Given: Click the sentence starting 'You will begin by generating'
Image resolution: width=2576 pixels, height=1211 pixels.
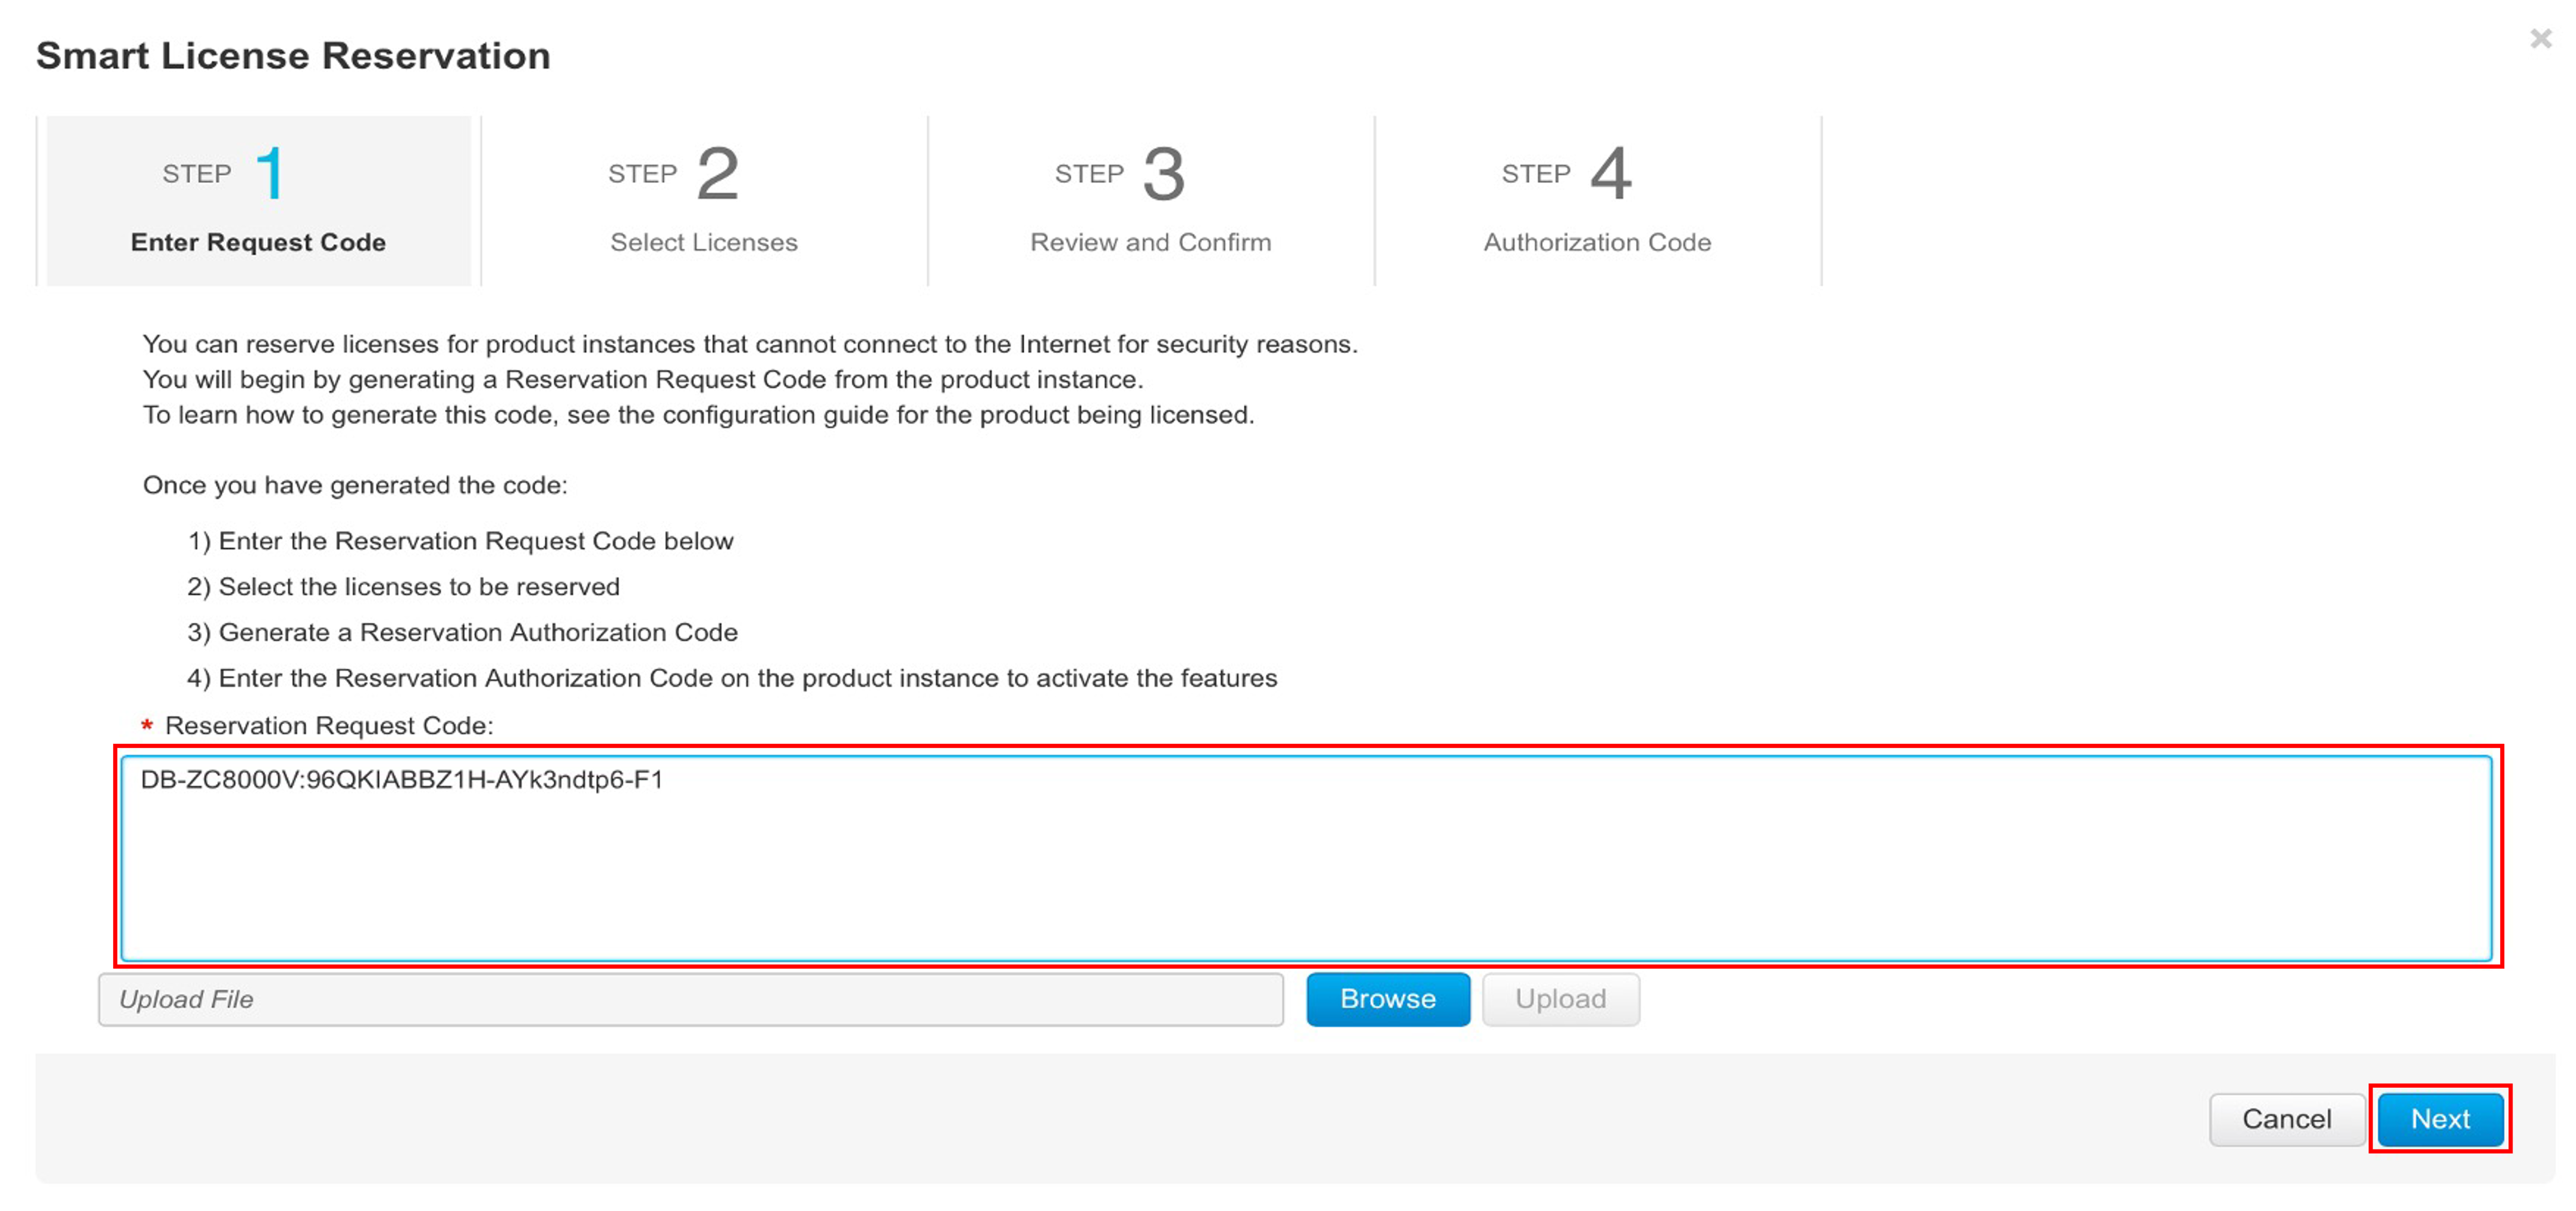Looking at the screenshot, I should tap(643, 380).
